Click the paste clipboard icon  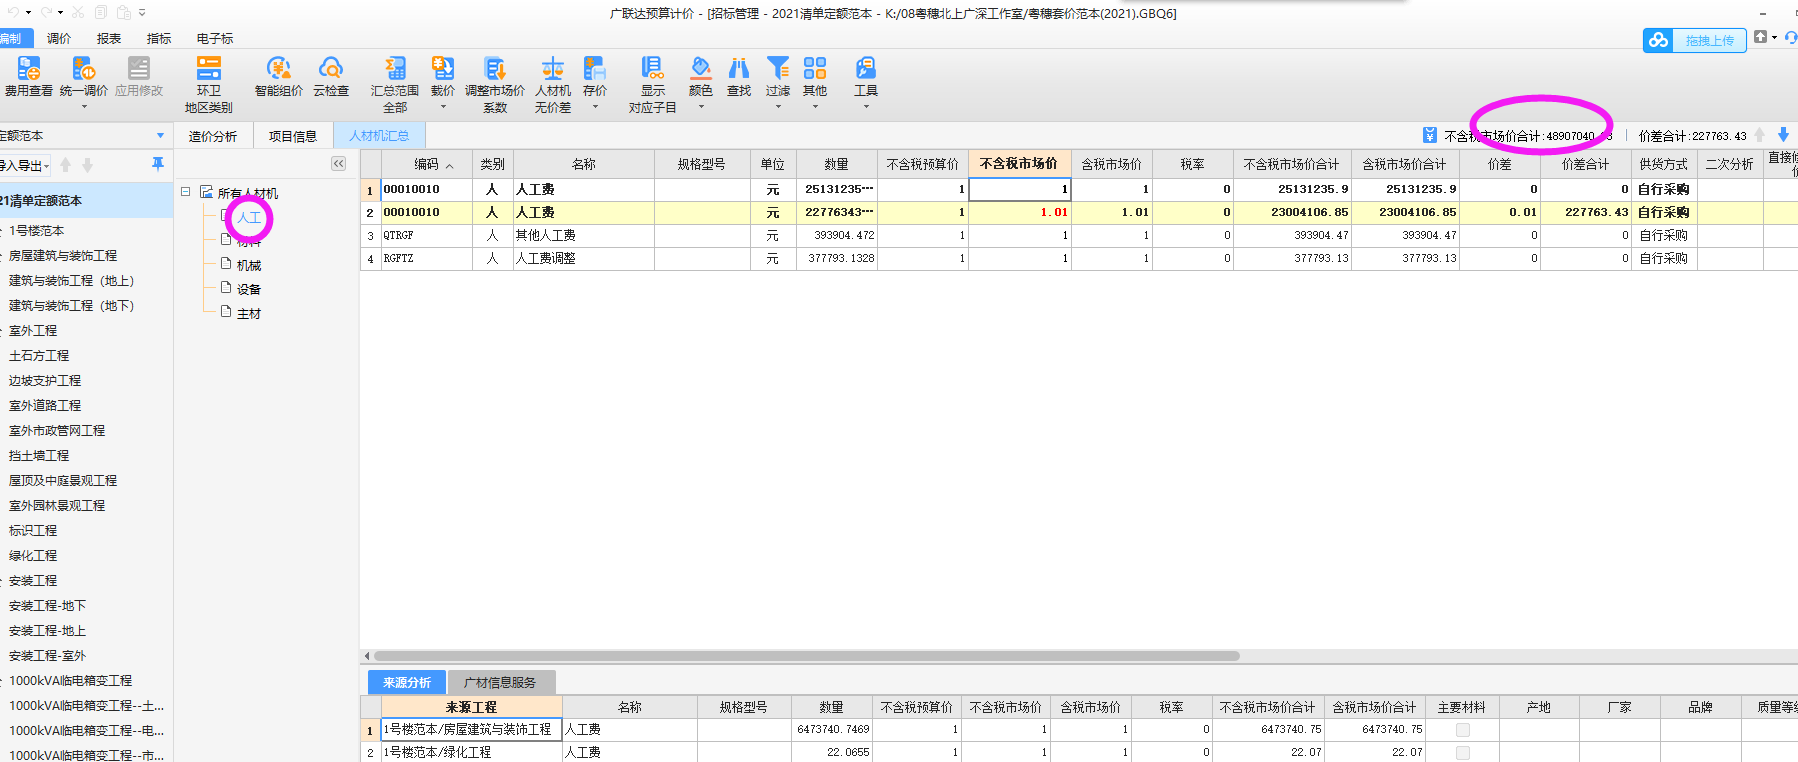[x=124, y=12]
